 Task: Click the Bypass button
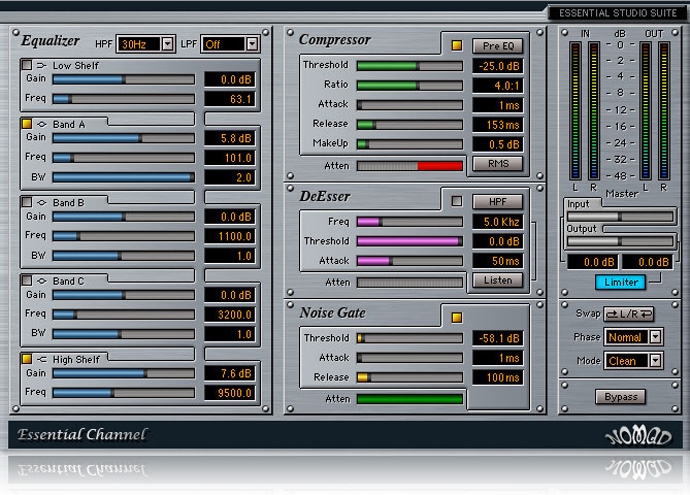click(621, 397)
